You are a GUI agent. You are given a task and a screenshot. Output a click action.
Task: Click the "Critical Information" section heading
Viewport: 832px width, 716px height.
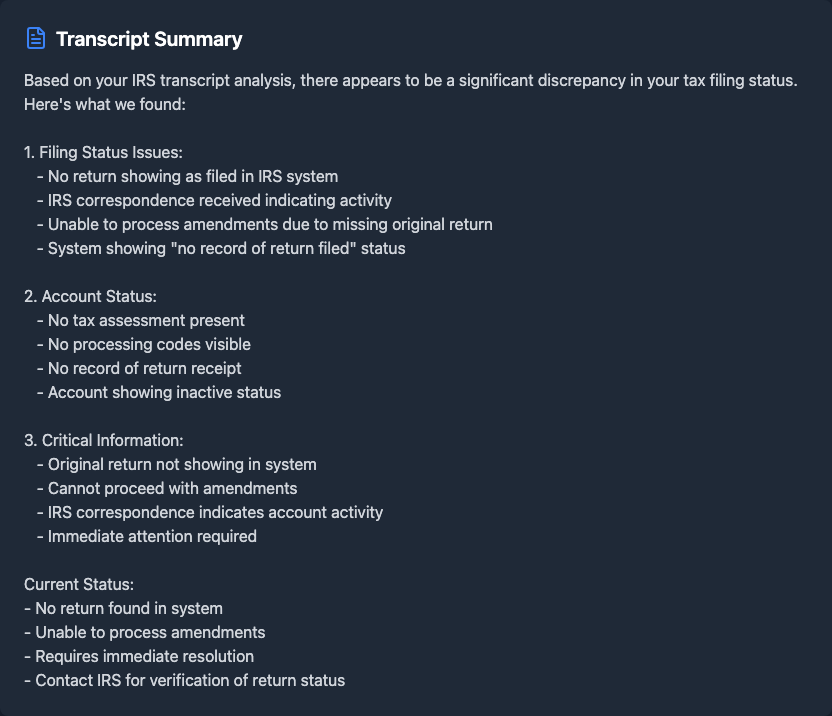click(103, 440)
